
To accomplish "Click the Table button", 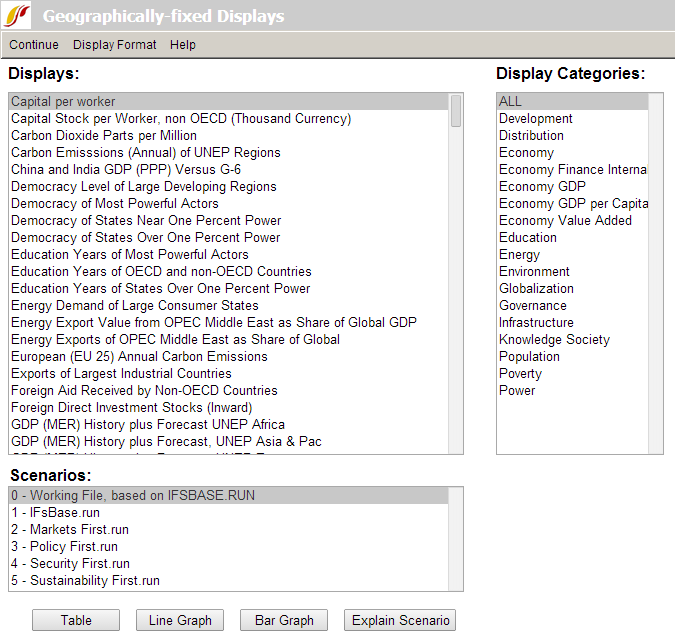I will pyautogui.click(x=76, y=620).
